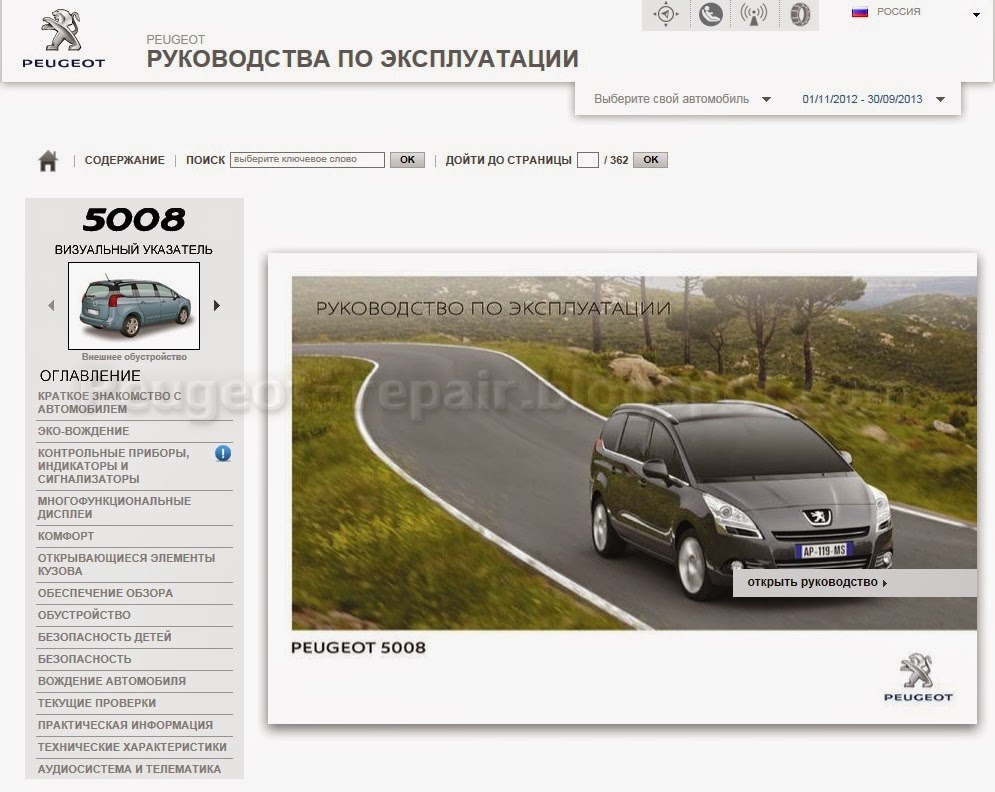The height and width of the screenshot is (792, 995).
Task: Click the Peugeot 5008 cover image
Action: point(634,453)
